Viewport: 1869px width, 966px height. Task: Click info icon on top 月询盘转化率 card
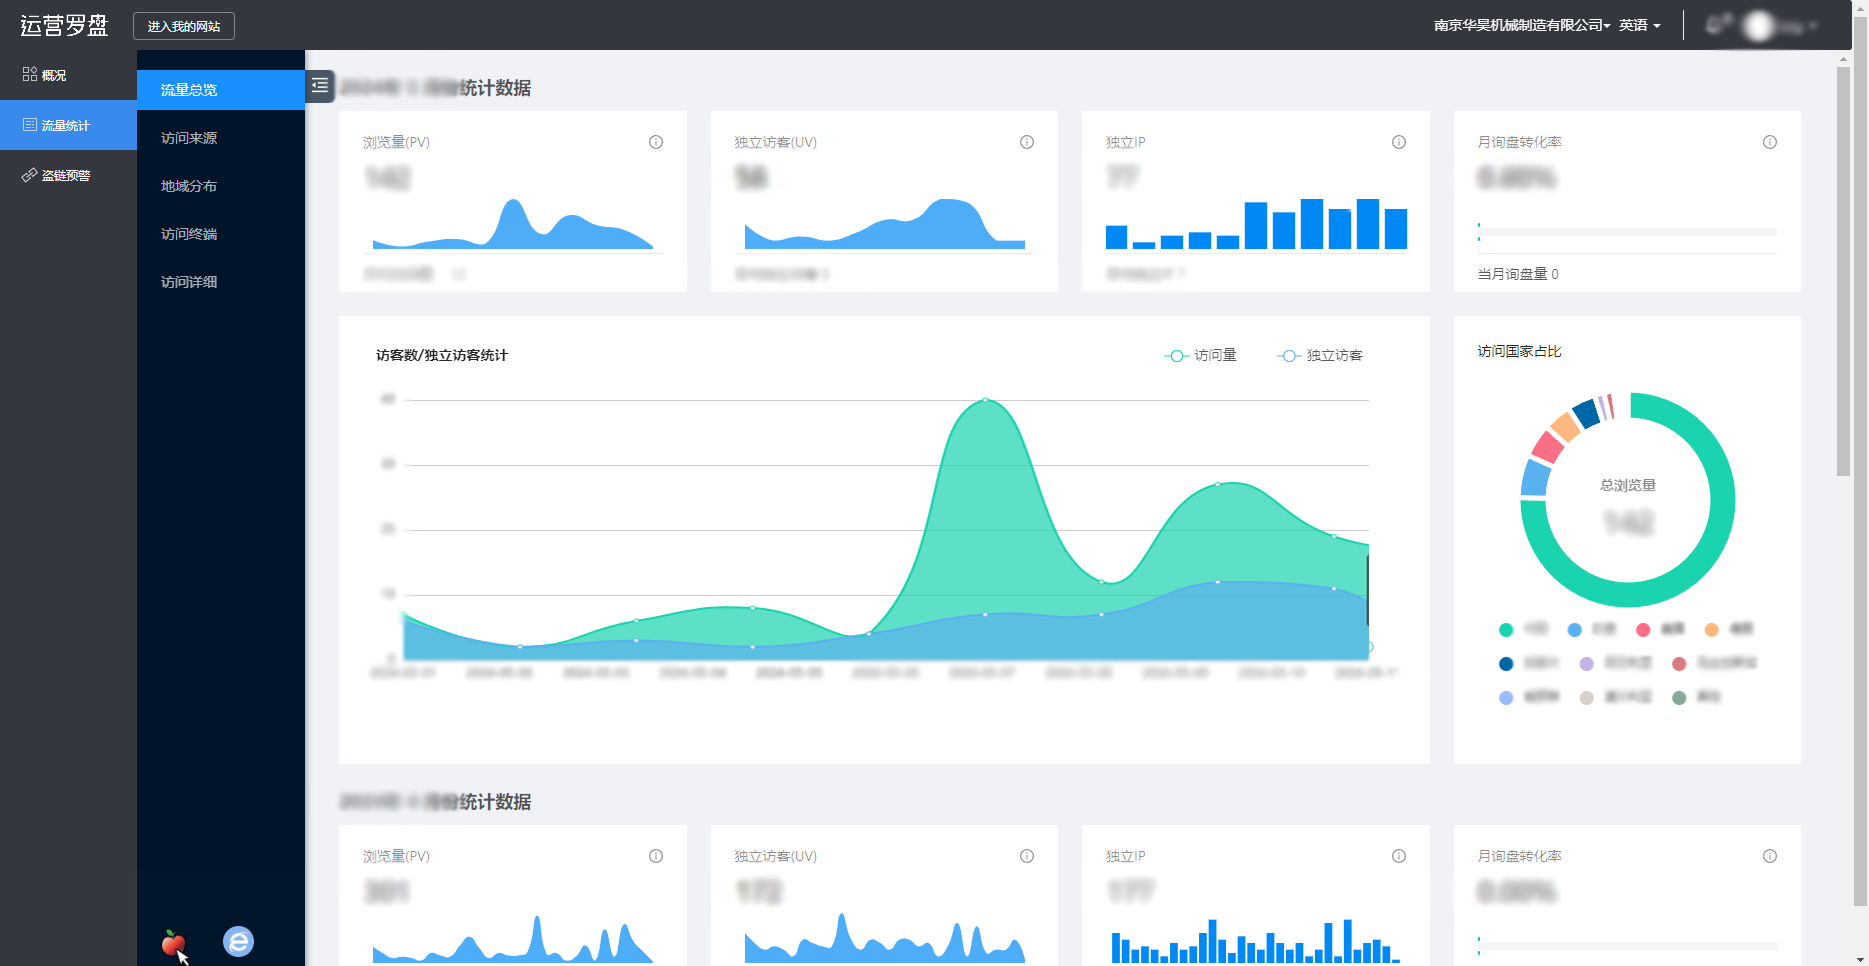(1770, 142)
